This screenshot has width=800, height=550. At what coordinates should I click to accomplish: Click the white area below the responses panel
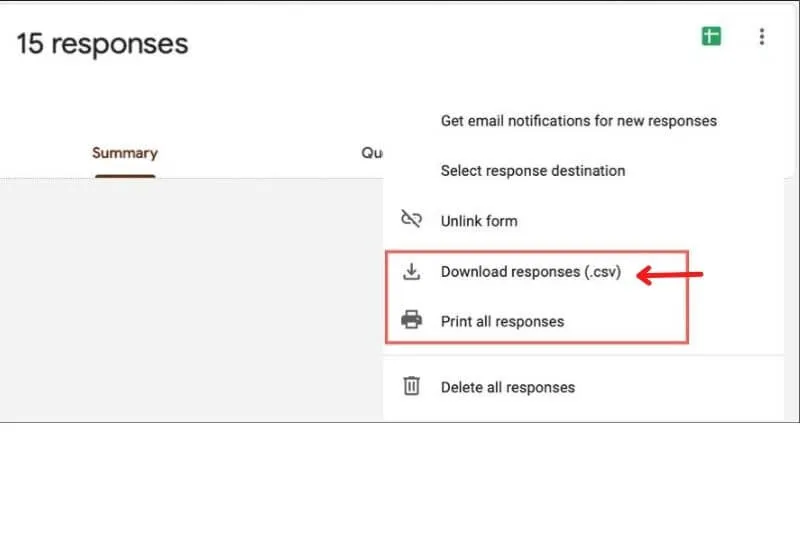point(400,485)
